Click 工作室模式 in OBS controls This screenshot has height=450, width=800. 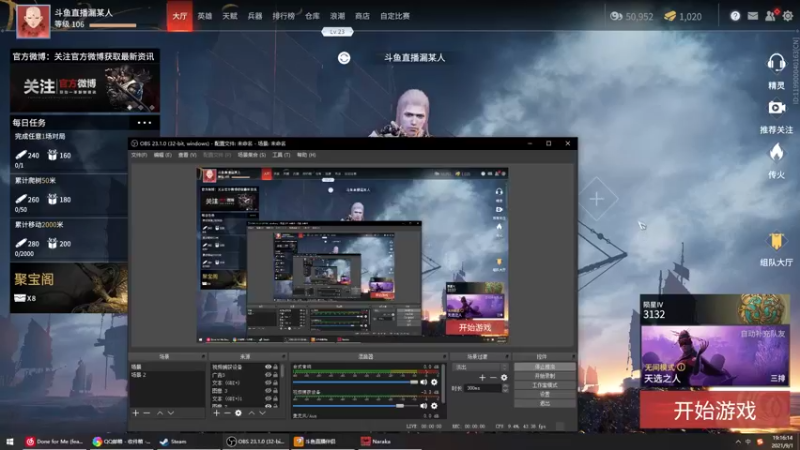click(x=545, y=385)
